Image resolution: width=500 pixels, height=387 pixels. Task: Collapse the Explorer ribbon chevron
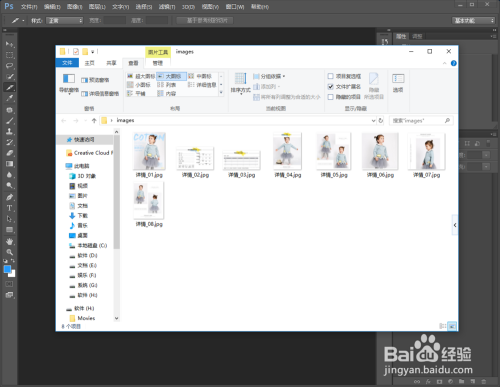(x=444, y=63)
